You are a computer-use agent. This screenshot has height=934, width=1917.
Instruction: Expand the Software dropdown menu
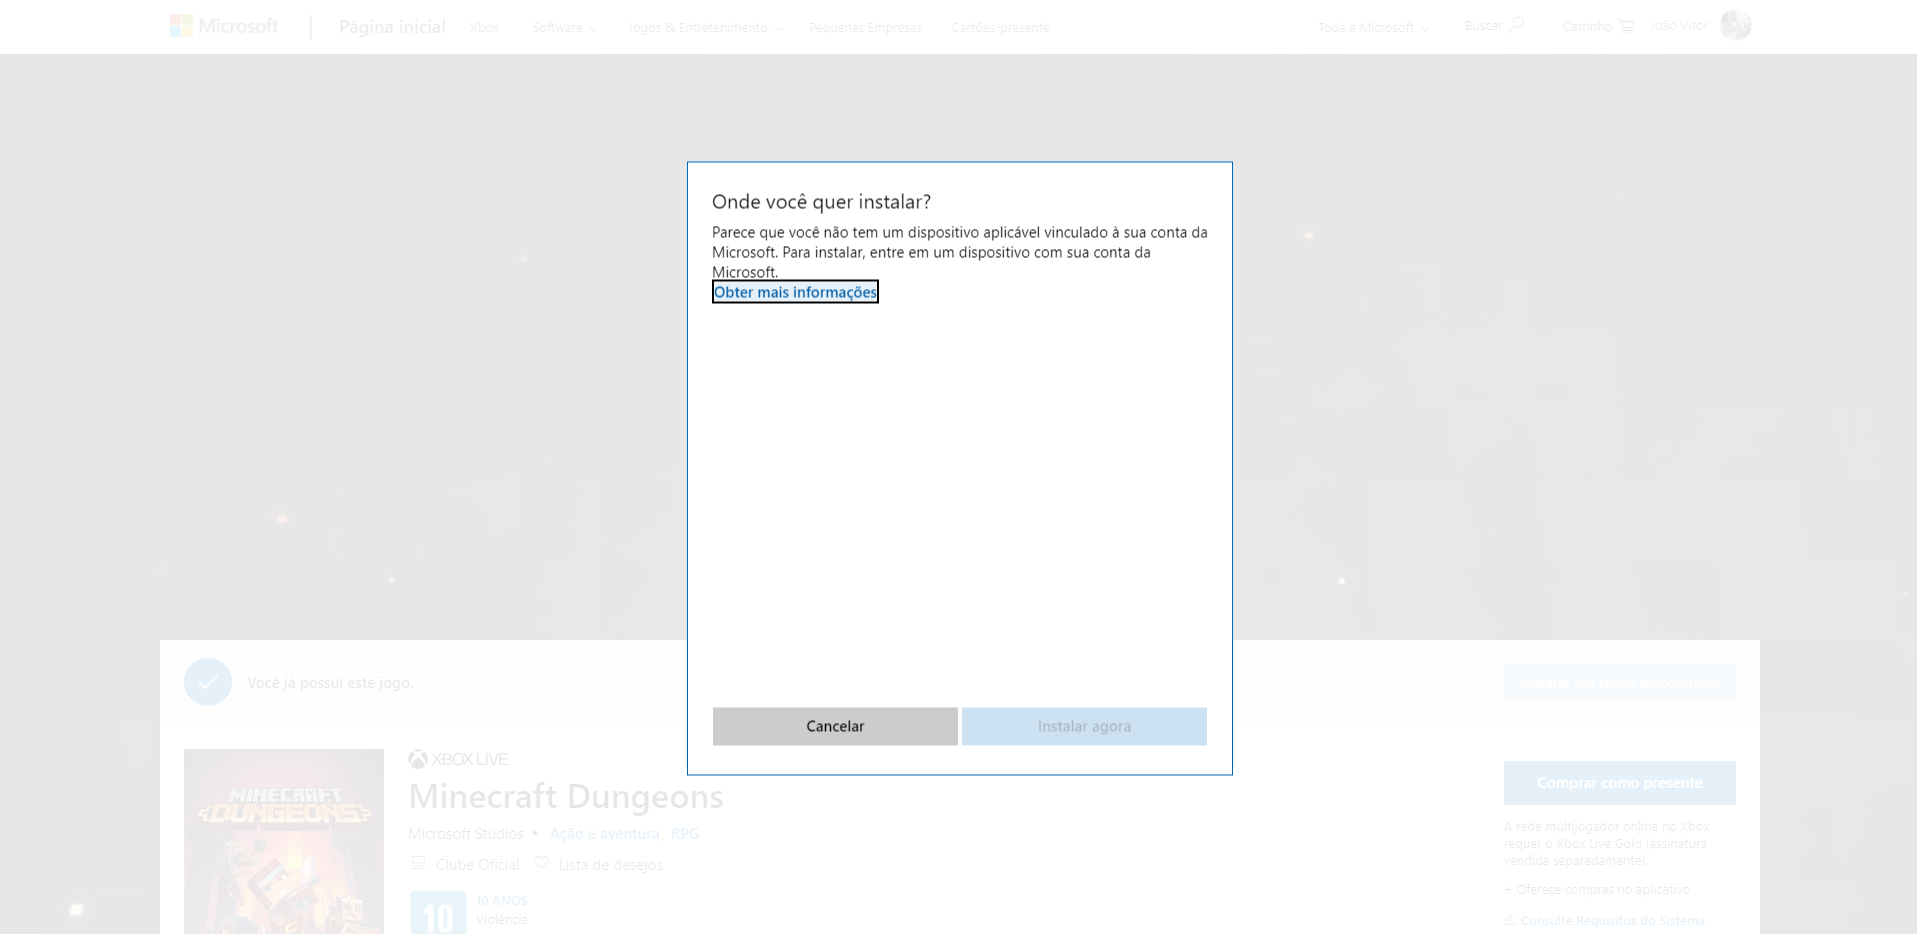pyautogui.click(x=565, y=27)
